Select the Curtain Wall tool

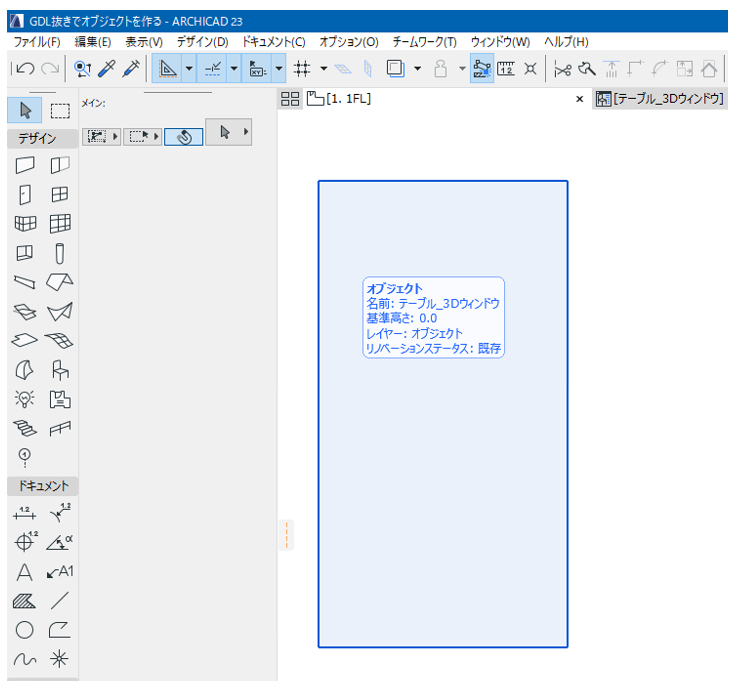click(60, 223)
